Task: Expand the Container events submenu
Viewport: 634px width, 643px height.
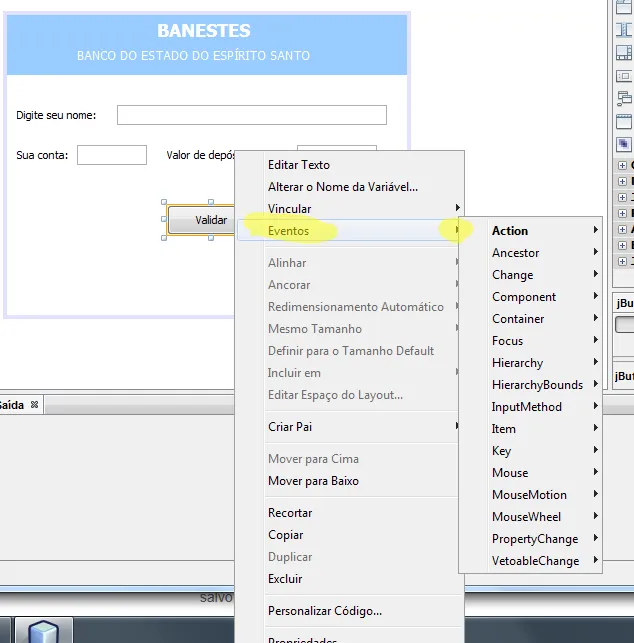Action: 530,319
